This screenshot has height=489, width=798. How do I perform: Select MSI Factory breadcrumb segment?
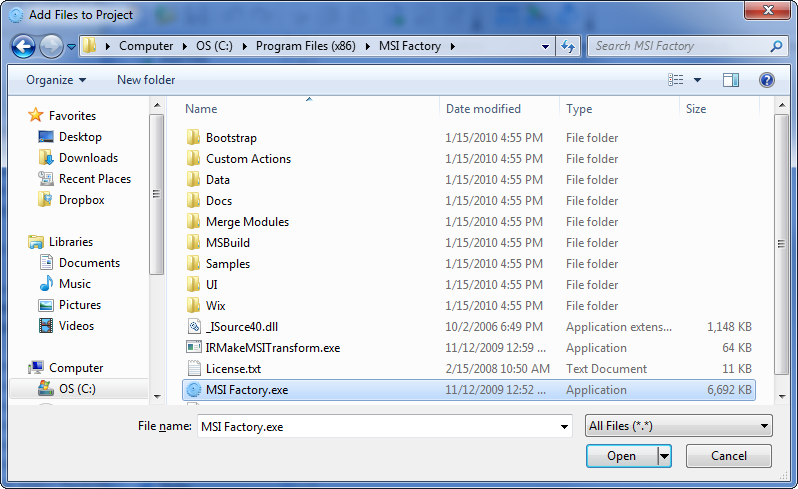click(410, 46)
